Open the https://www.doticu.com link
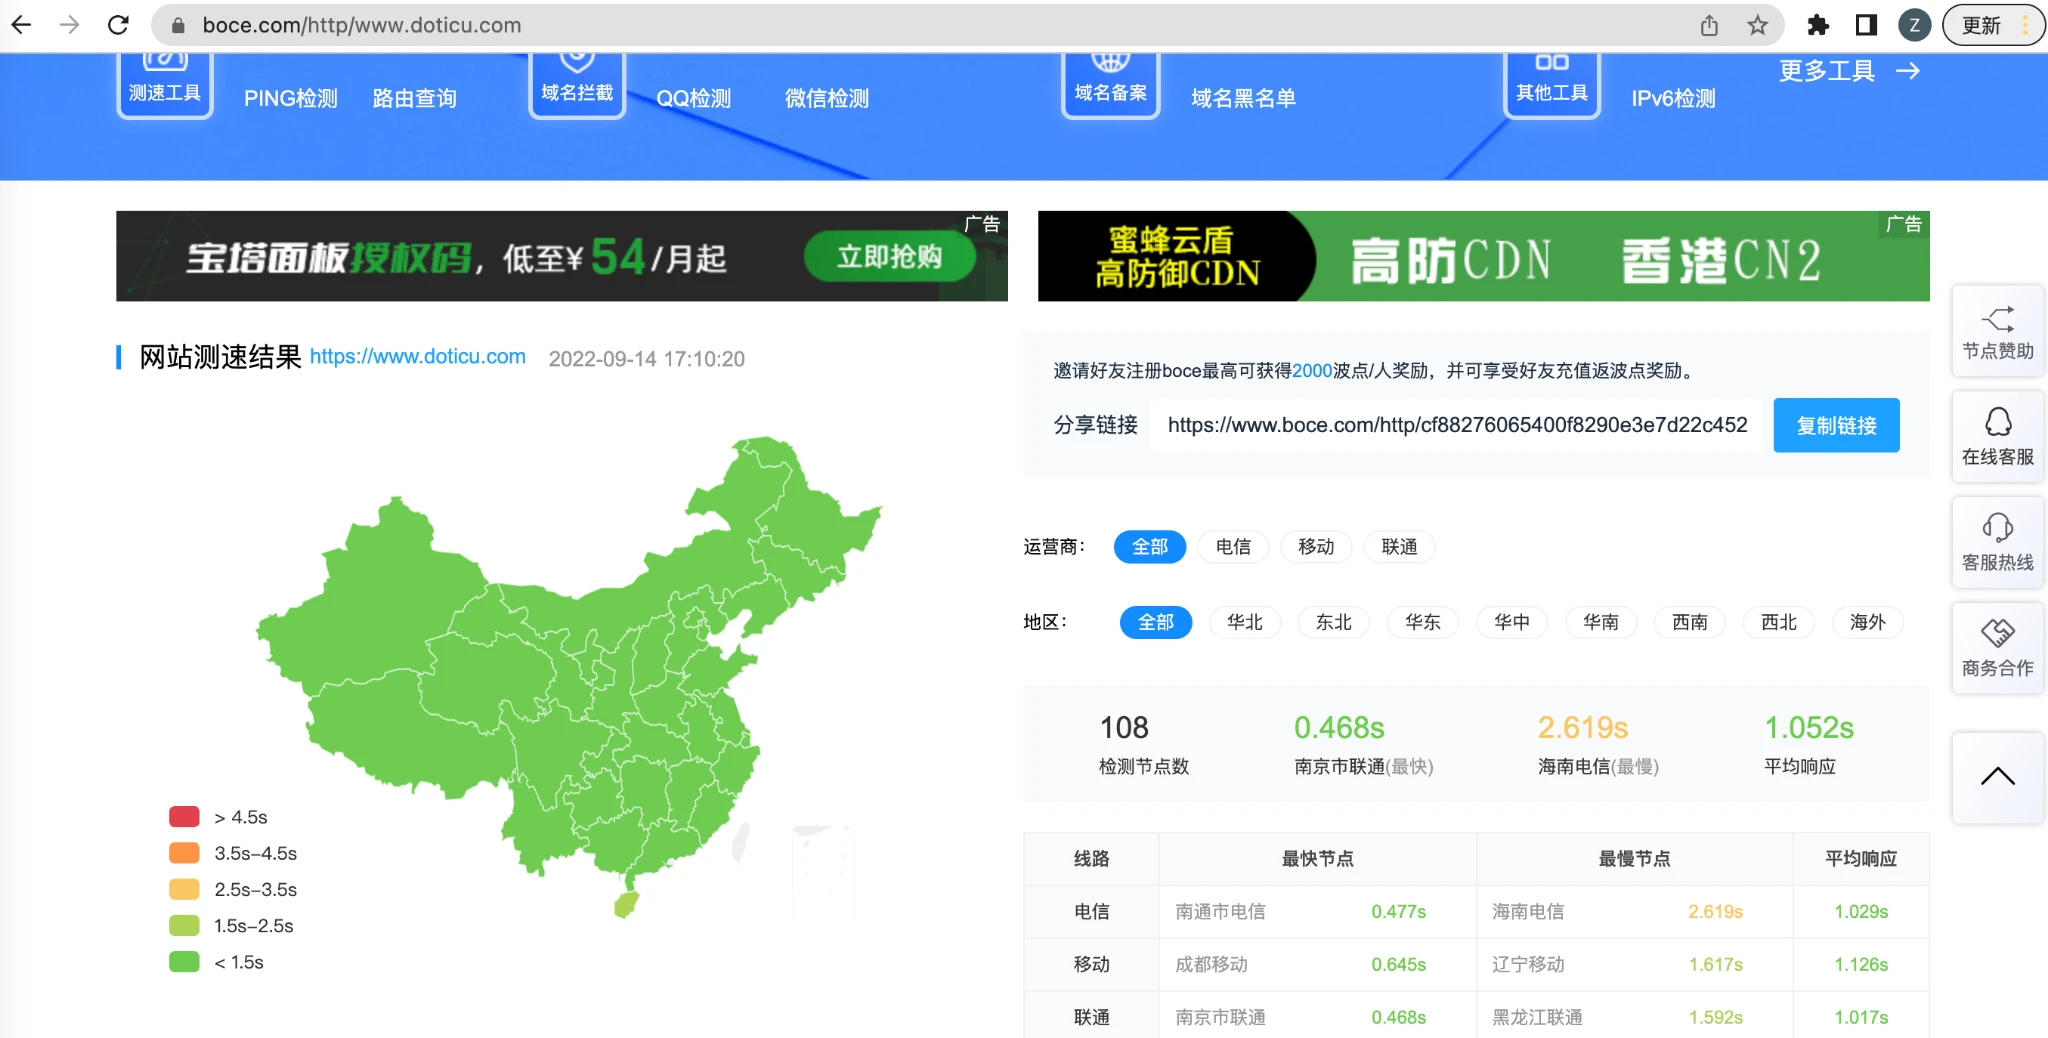The image size is (2048, 1038). (x=417, y=357)
